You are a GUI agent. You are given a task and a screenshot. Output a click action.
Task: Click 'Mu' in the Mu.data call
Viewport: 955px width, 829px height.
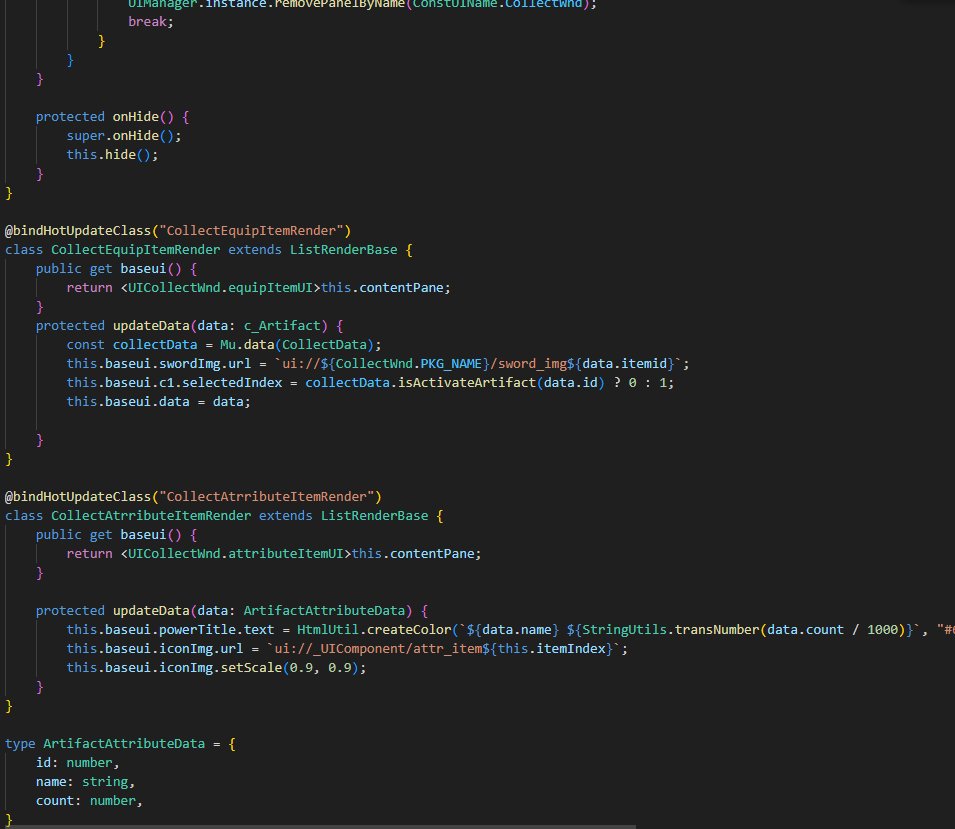(228, 344)
